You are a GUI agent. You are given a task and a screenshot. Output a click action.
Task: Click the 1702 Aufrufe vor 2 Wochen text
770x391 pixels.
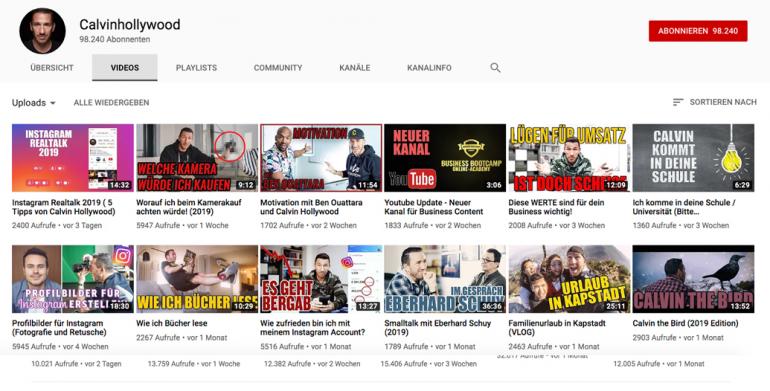click(x=308, y=225)
